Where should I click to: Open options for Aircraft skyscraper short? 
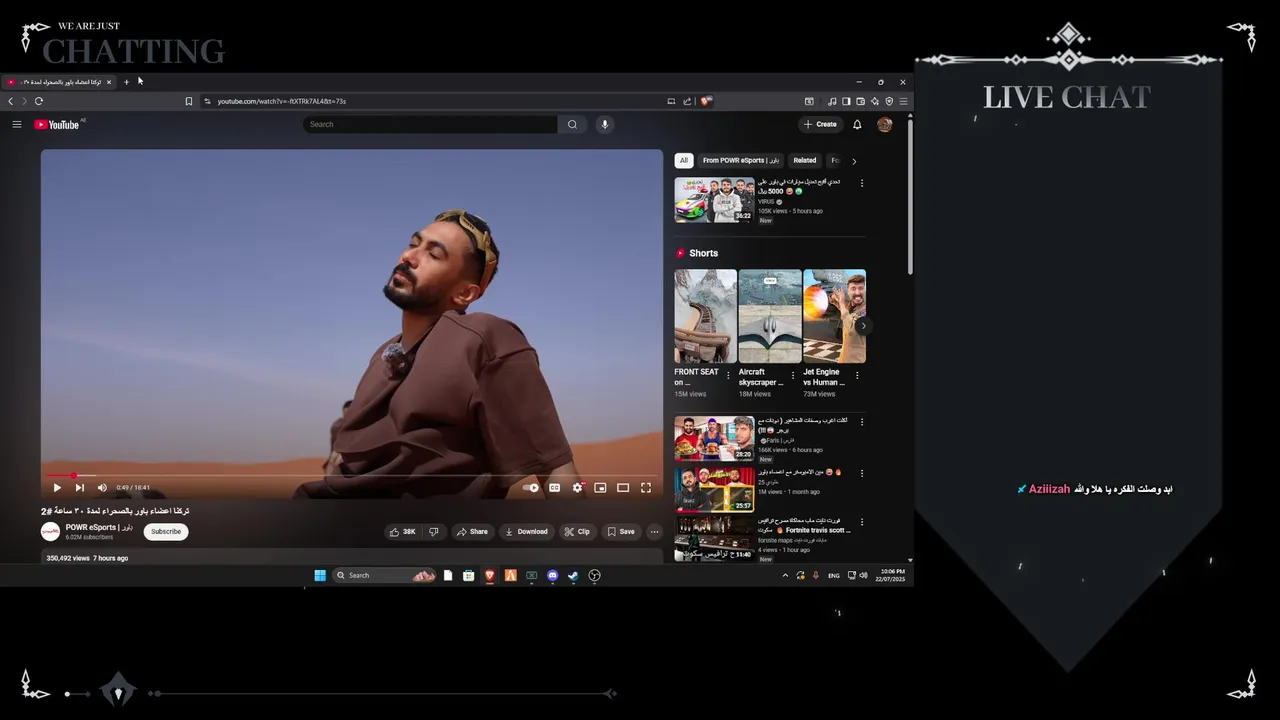[793, 376]
